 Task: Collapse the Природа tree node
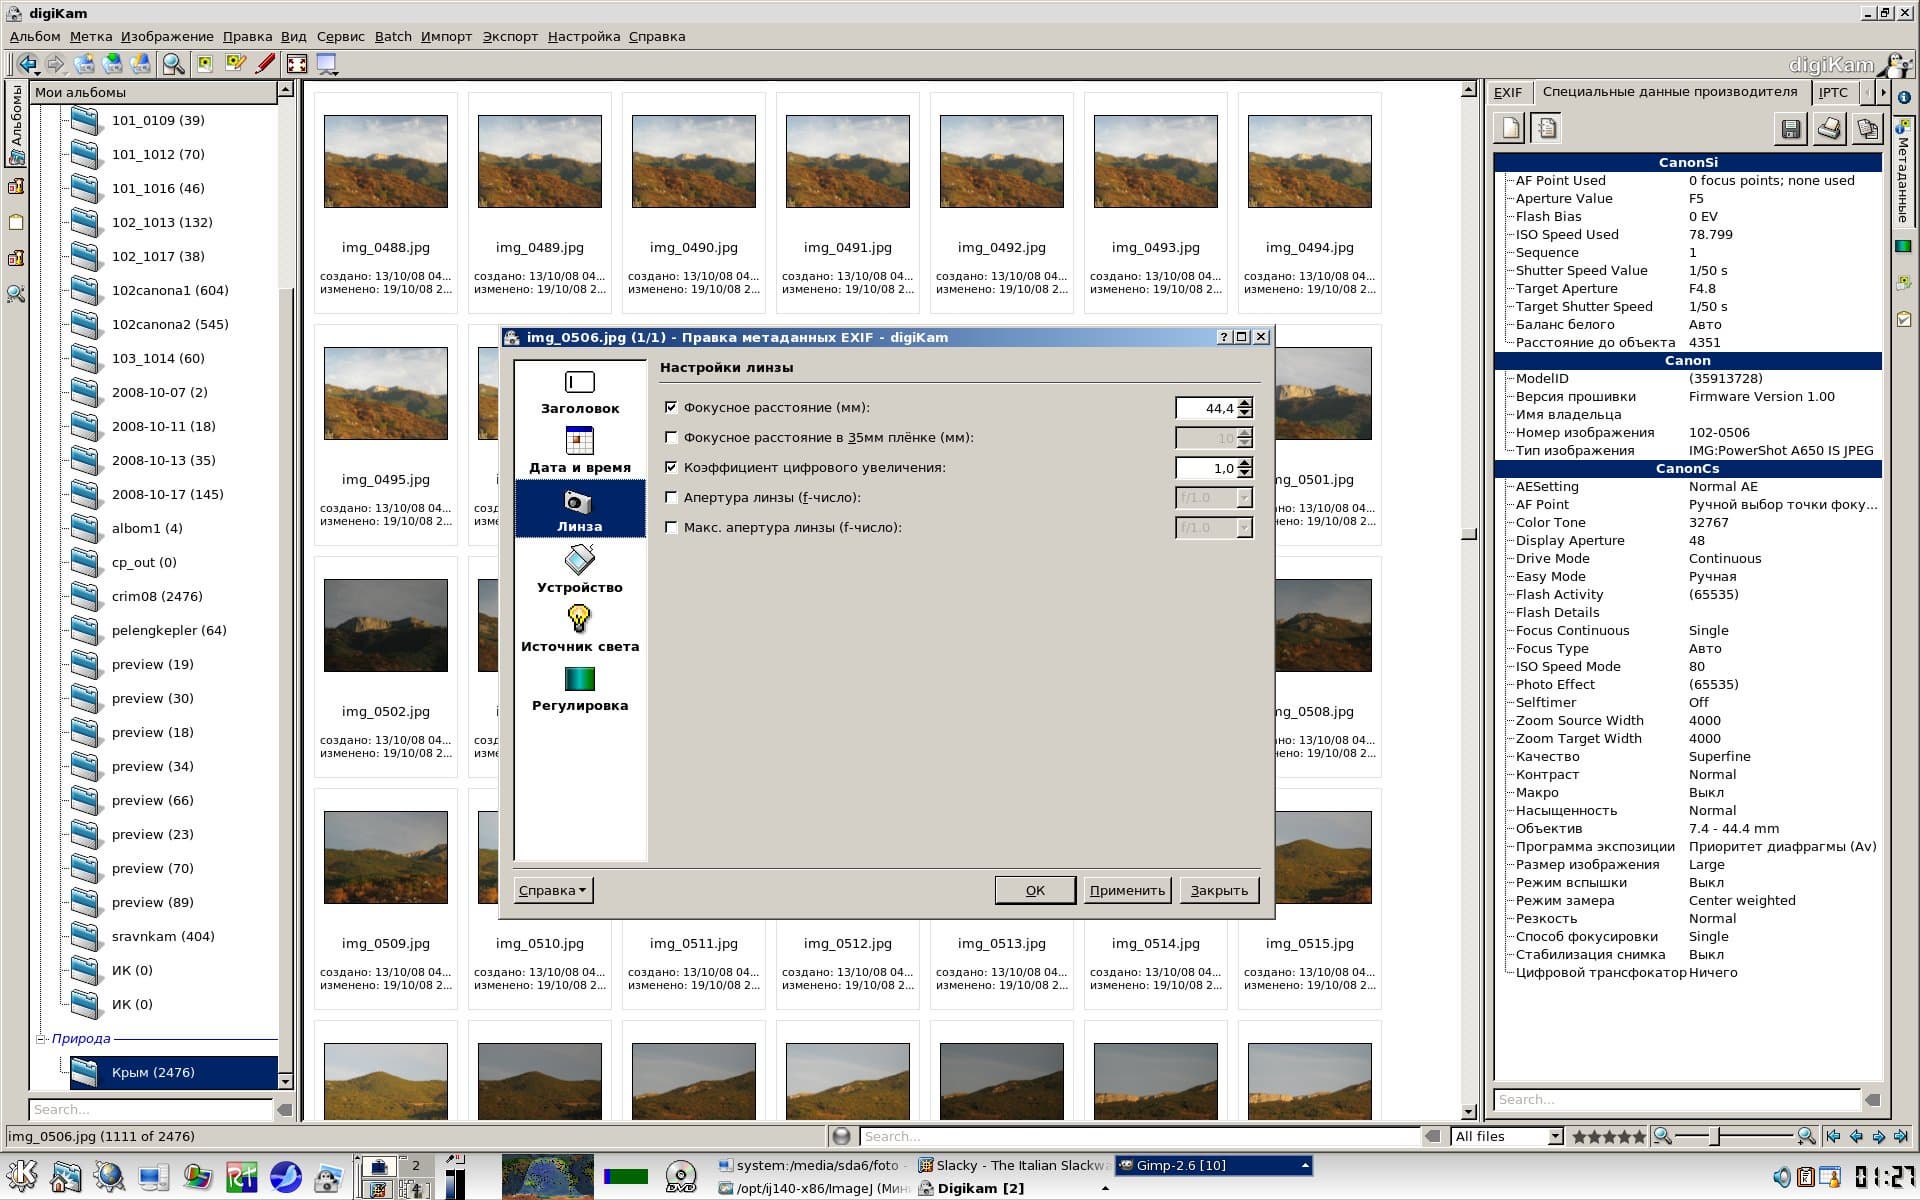[41, 1039]
